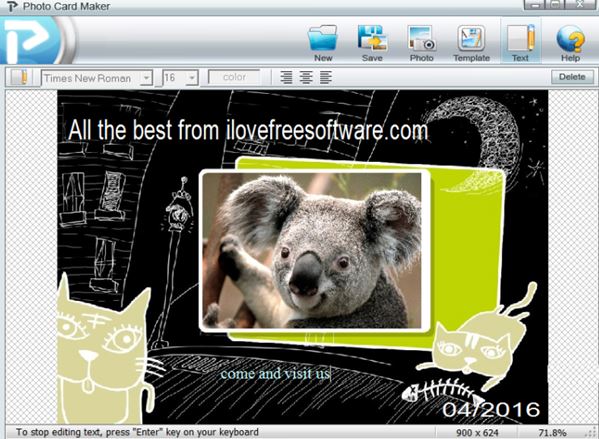Viewport: 599px width, 439px height.
Task: Click the koala photo on the card
Action: 312,250
